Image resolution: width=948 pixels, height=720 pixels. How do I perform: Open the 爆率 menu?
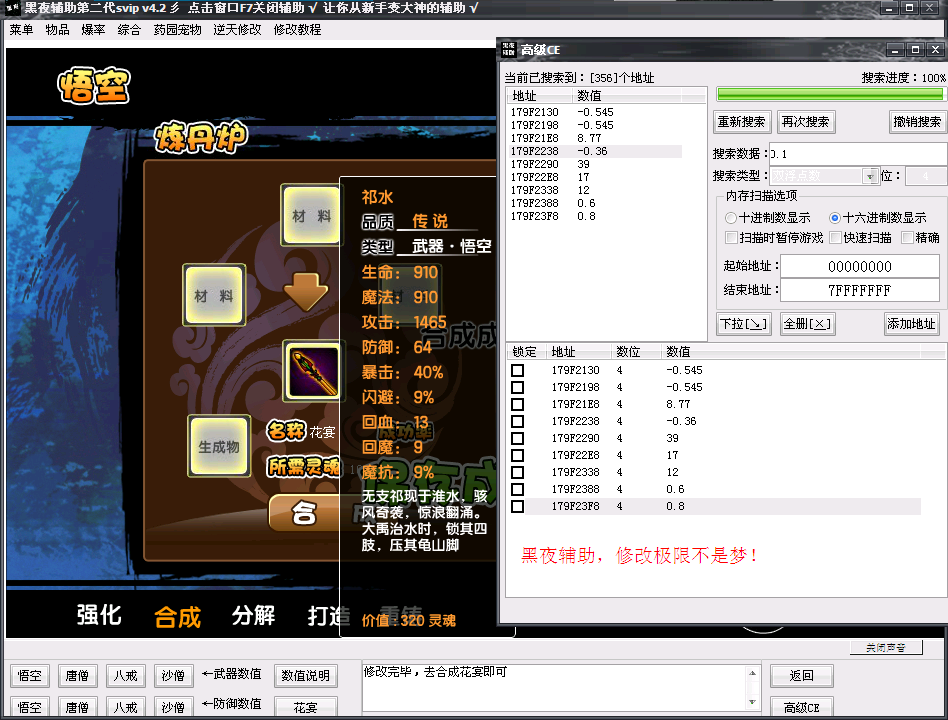(93, 30)
